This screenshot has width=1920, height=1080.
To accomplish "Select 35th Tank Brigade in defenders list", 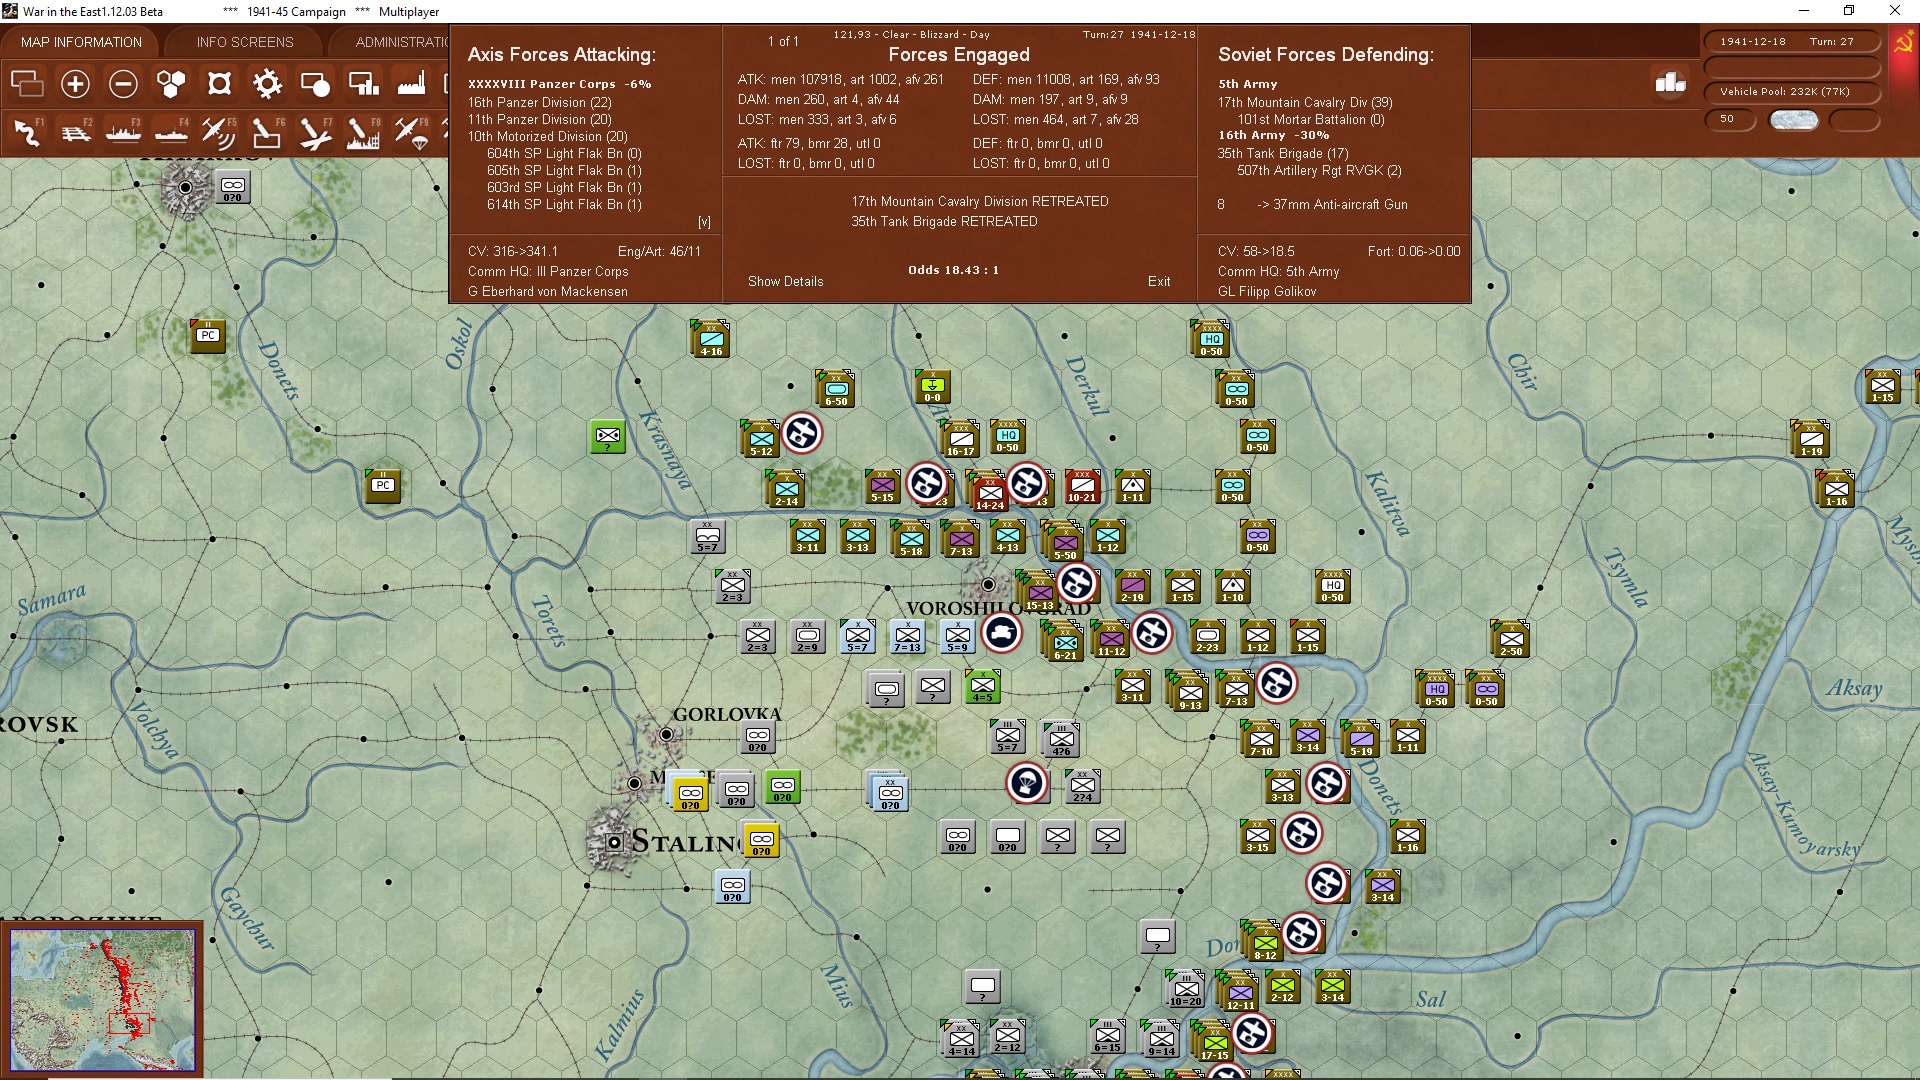I will [x=1283, y=154].
